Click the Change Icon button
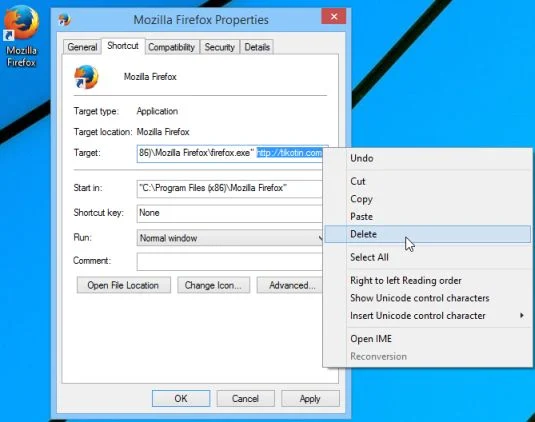The image size is (535, 422). click(213, 285)
